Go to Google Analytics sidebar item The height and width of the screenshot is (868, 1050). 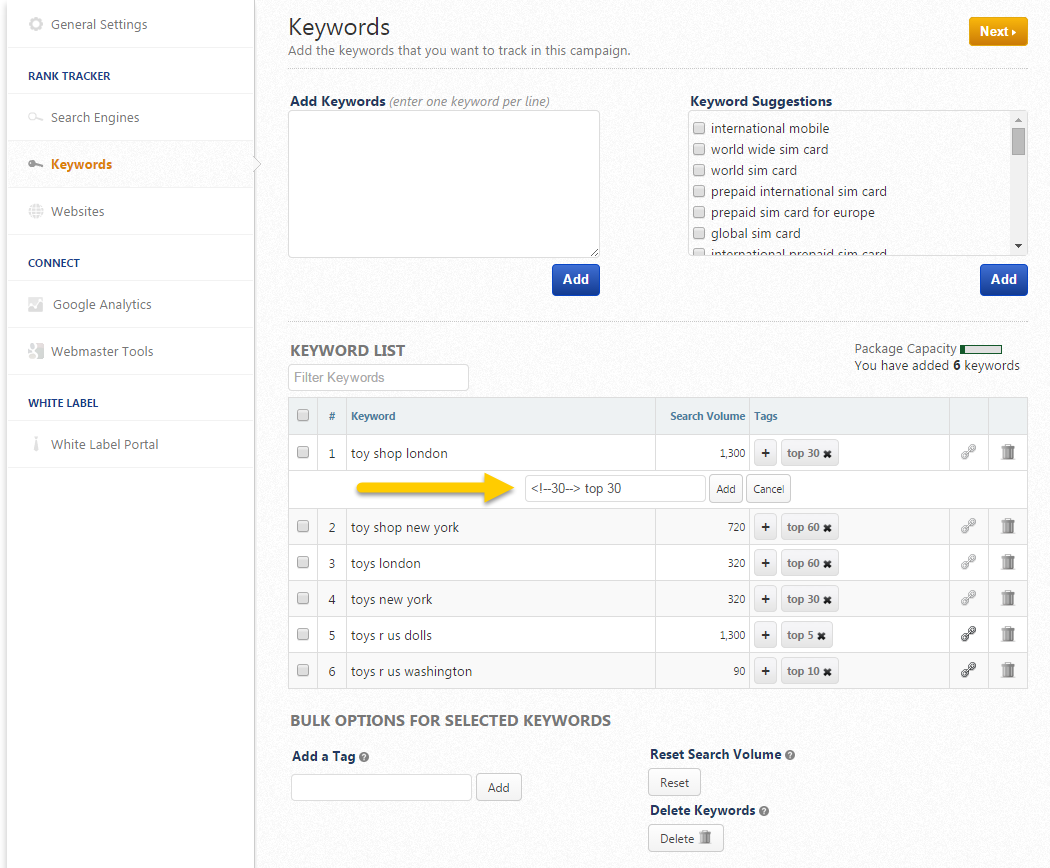click(x=102, y=304)
